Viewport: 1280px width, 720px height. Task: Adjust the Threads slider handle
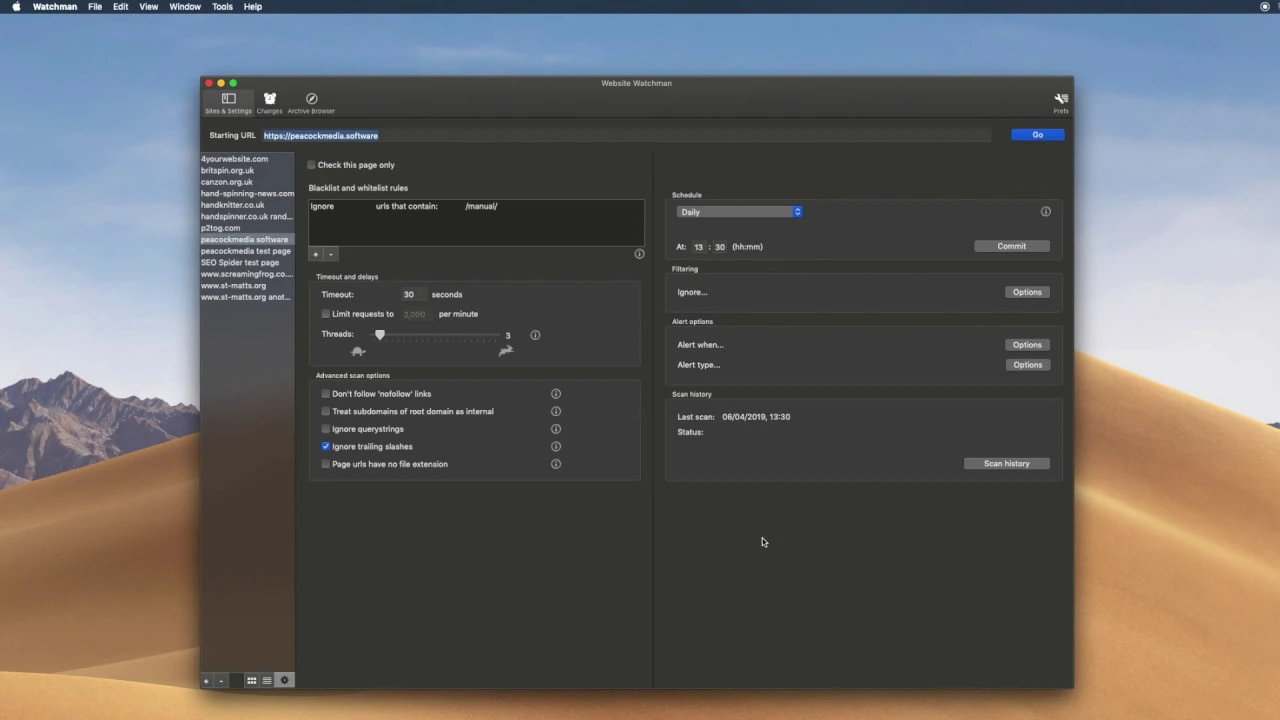click(x=380, y=335)
